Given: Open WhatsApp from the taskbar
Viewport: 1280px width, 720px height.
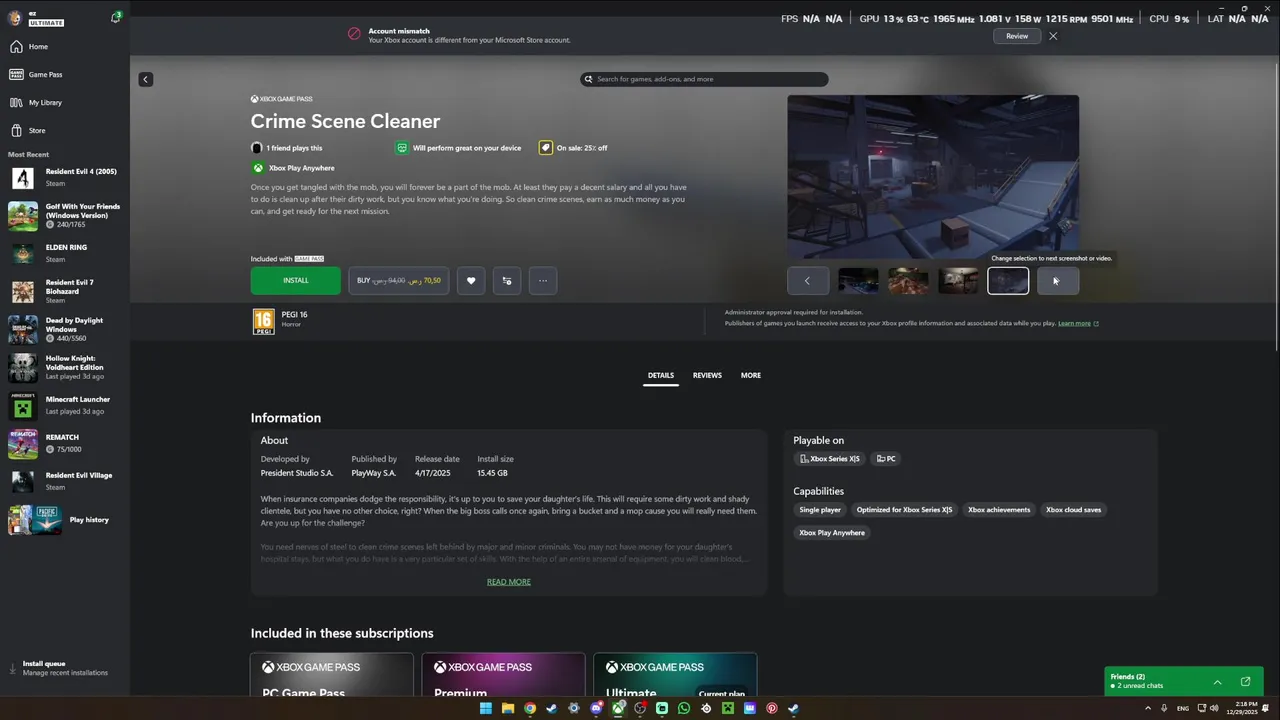Looking at the screenshot, I should tap(684, 708).
